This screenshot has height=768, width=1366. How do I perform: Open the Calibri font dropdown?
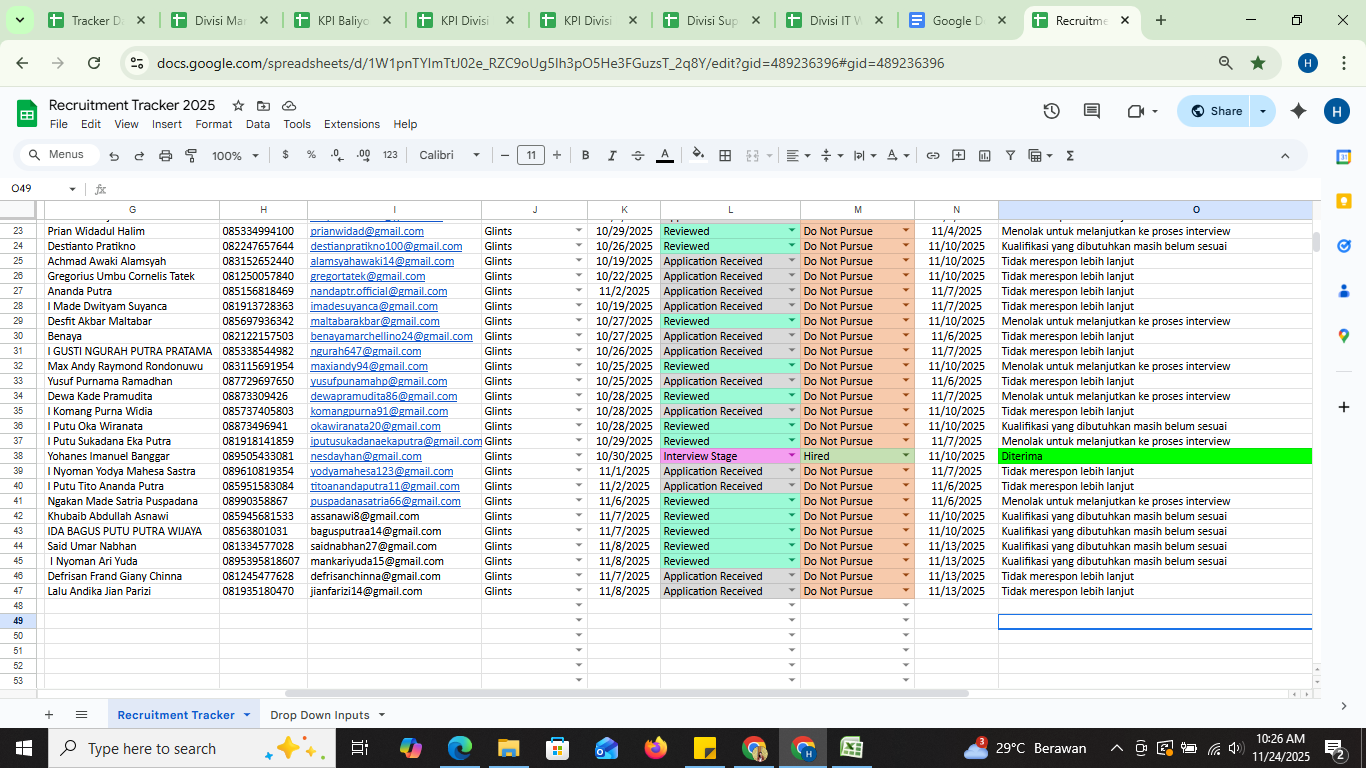(x=449, y=155)
